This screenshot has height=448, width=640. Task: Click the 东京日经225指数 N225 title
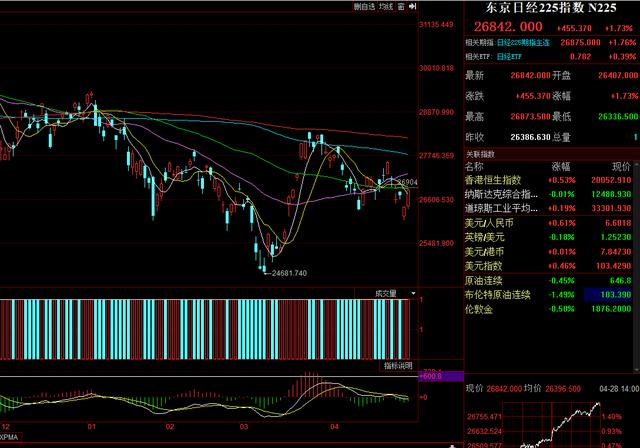click(x=551, y=7)
